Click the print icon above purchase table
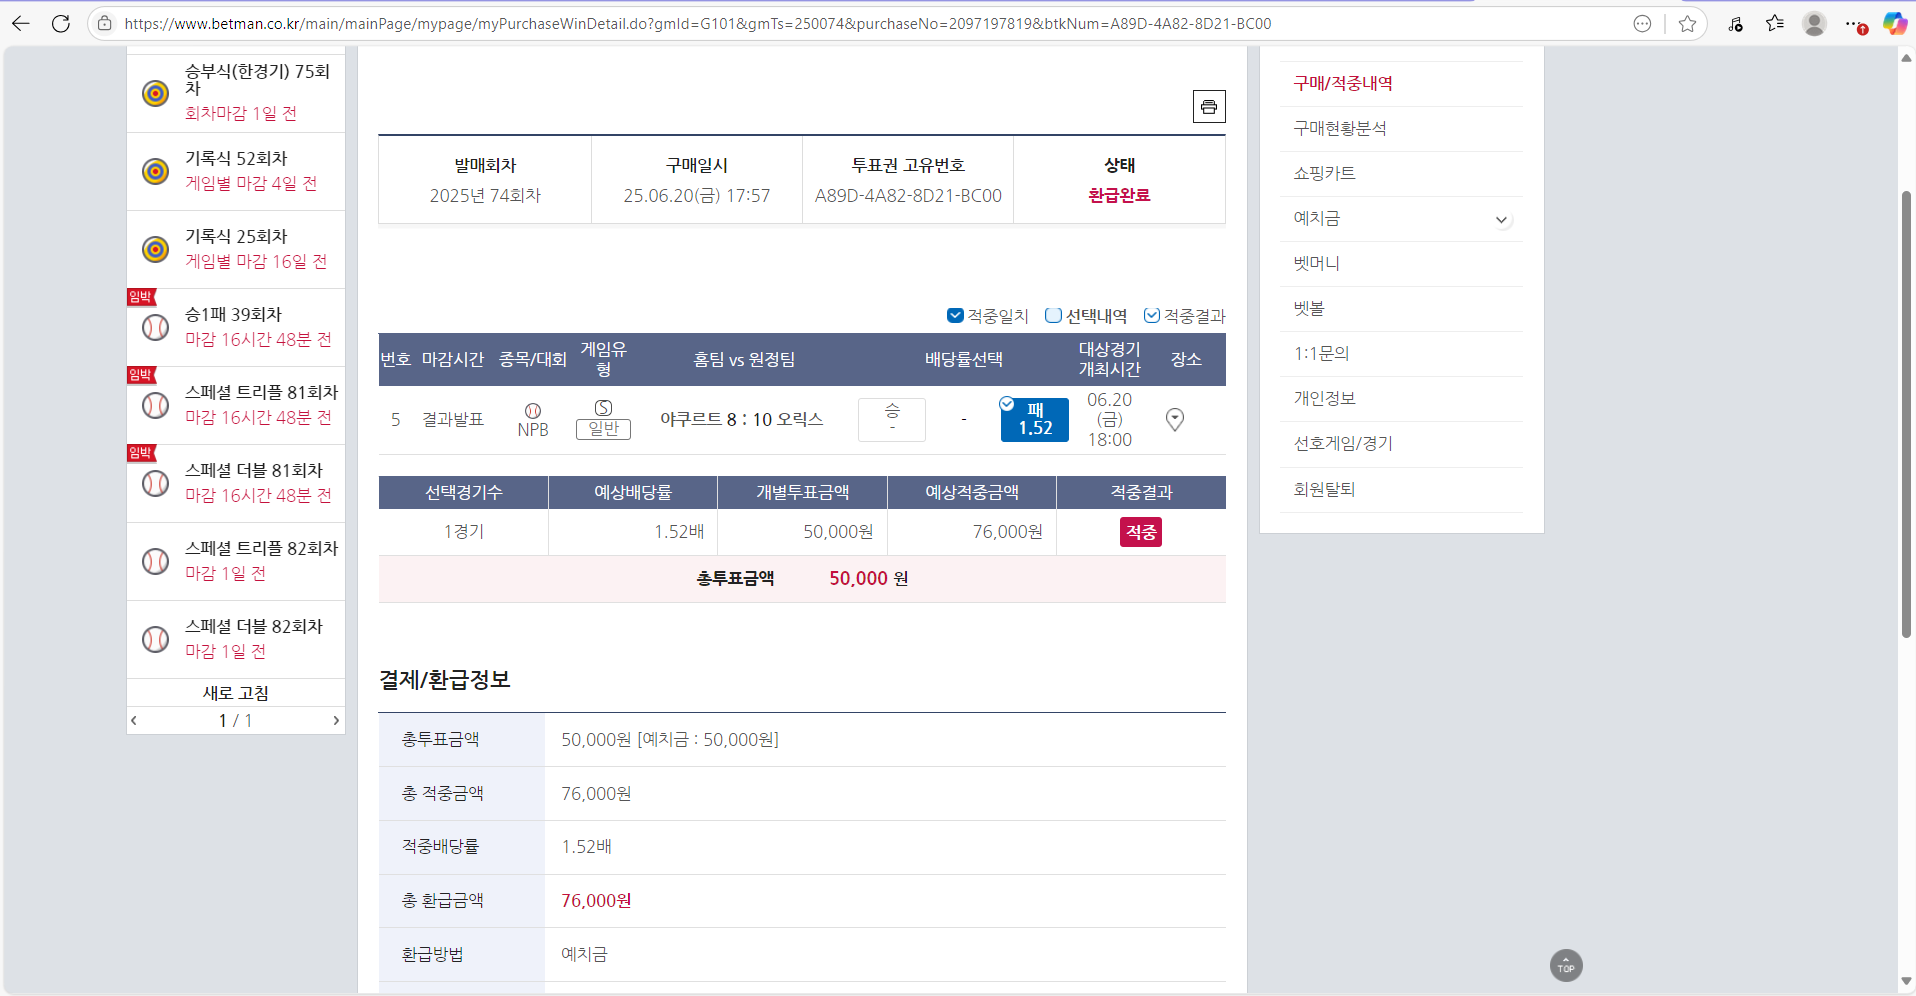This screenshot has width=1916, height=996. (1208, 107)
